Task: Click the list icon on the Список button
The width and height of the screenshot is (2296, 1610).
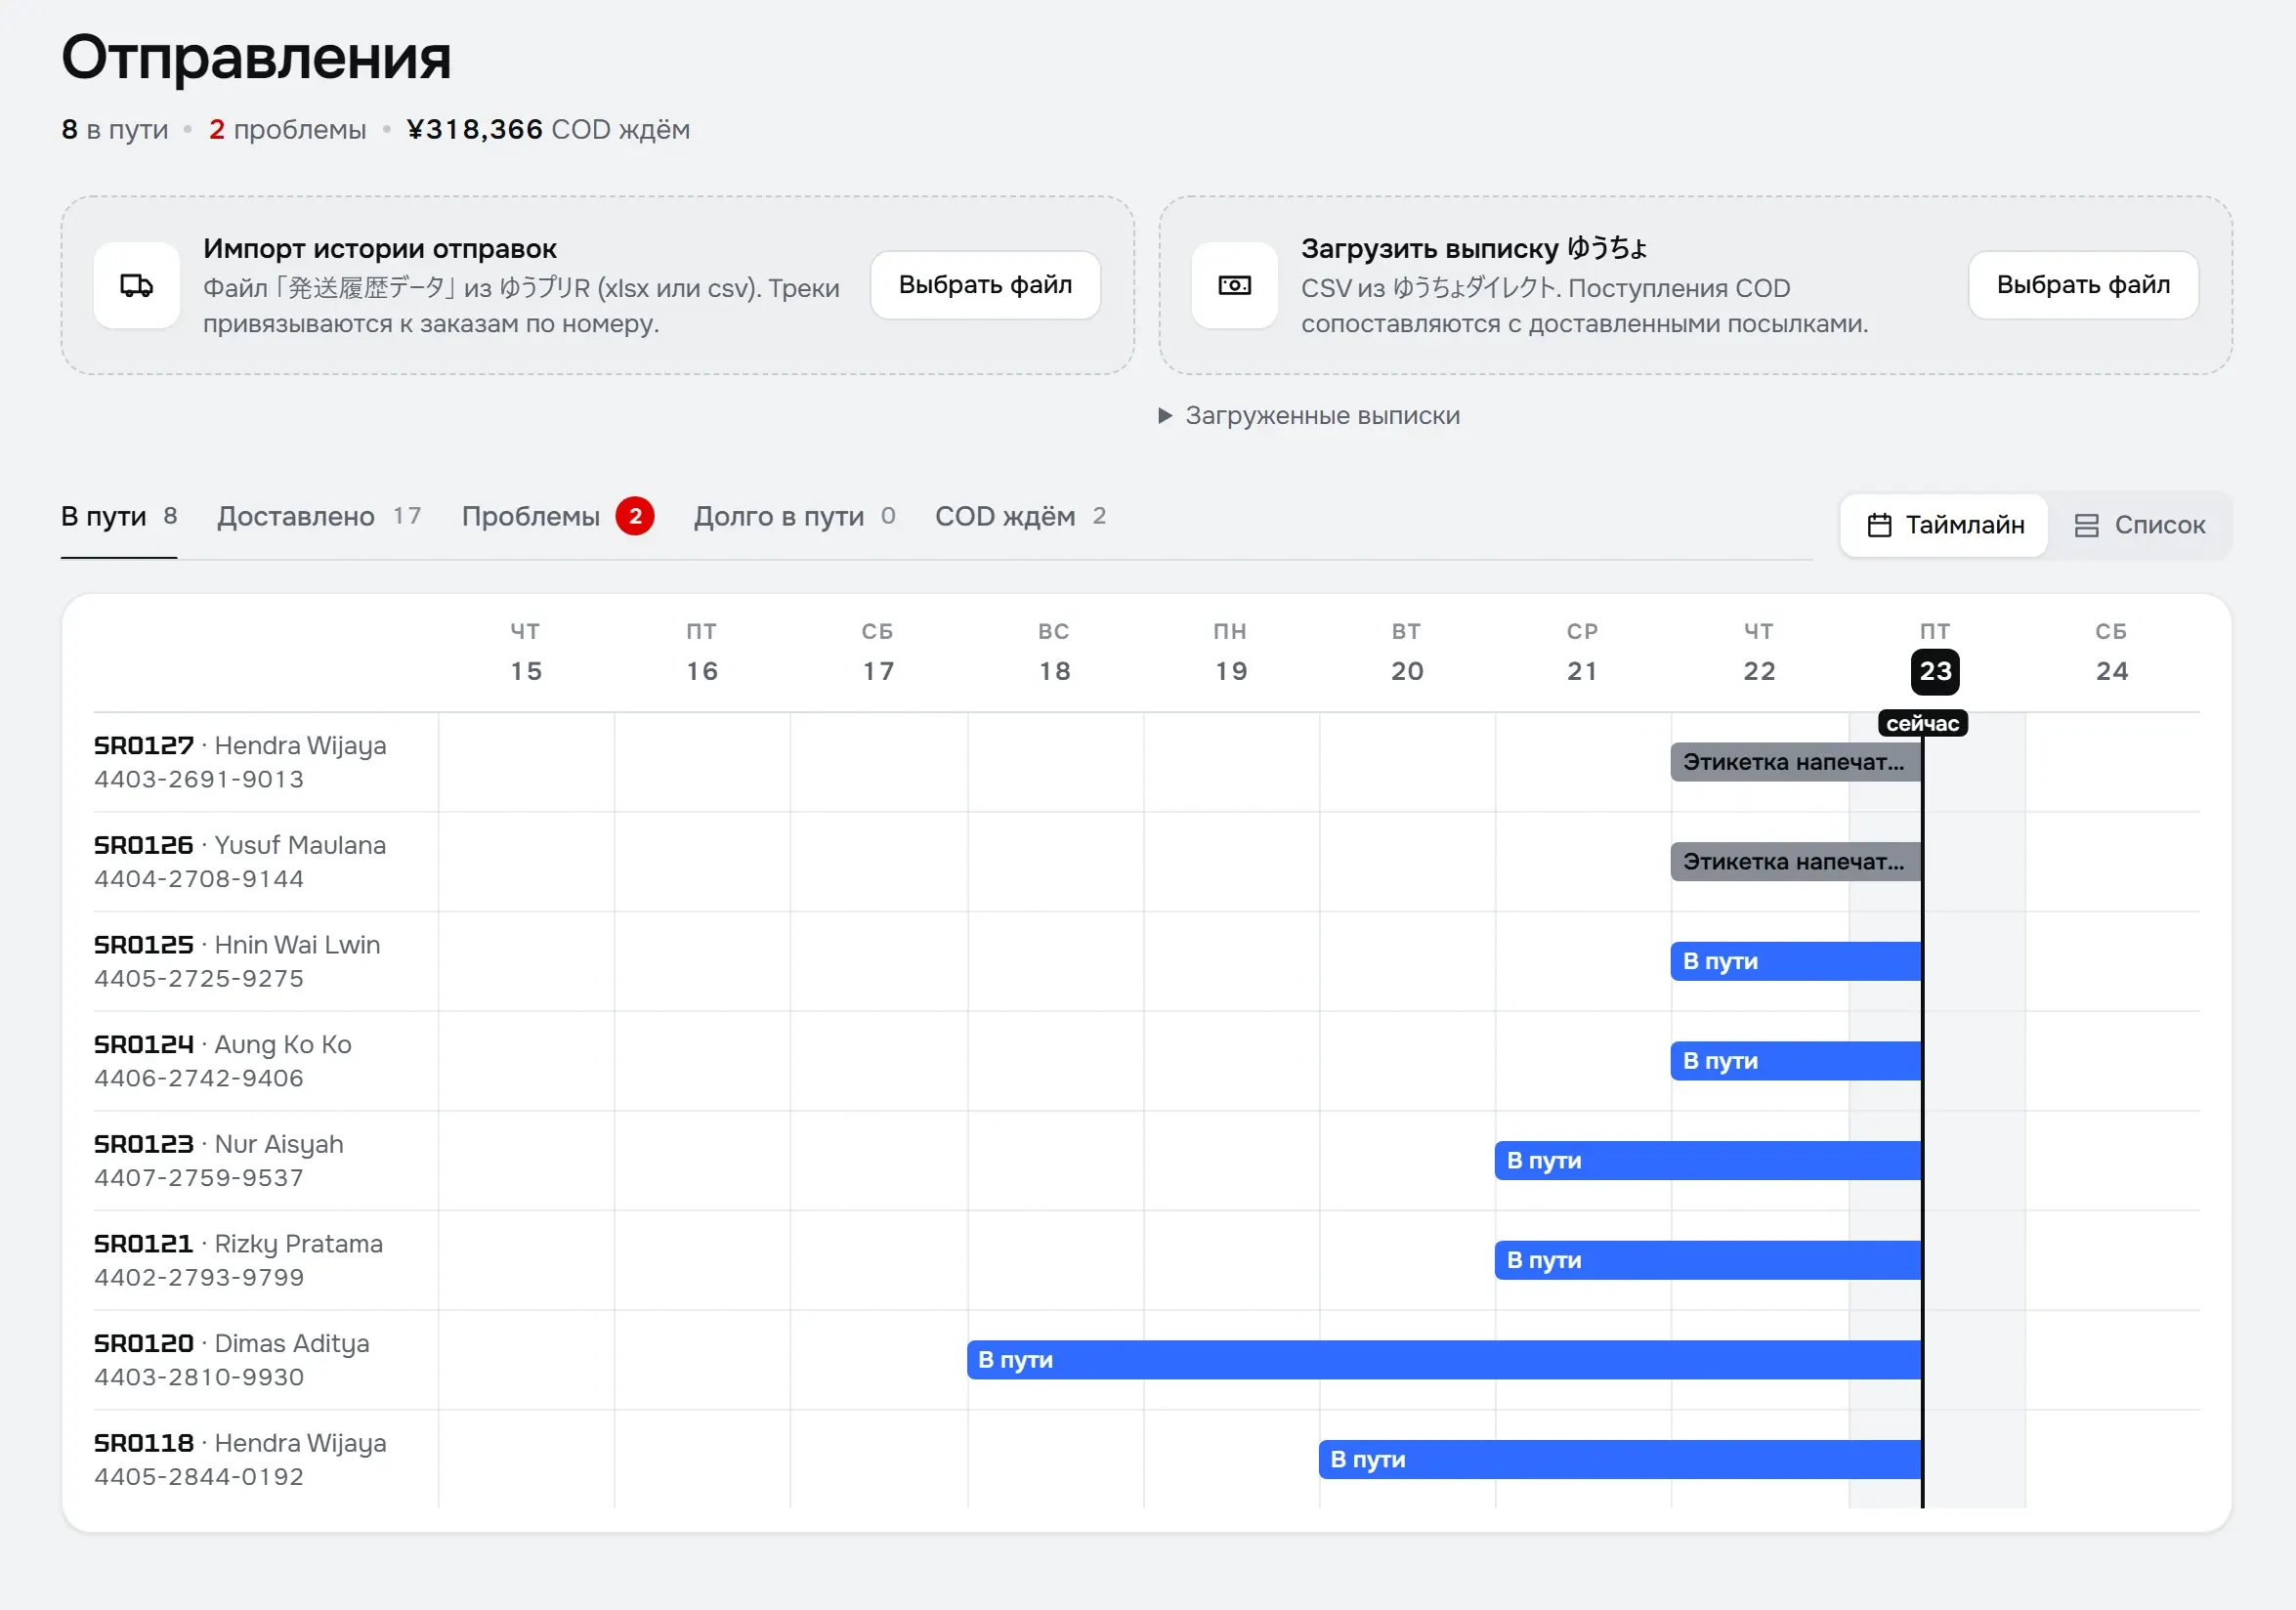Action: 2086,525
